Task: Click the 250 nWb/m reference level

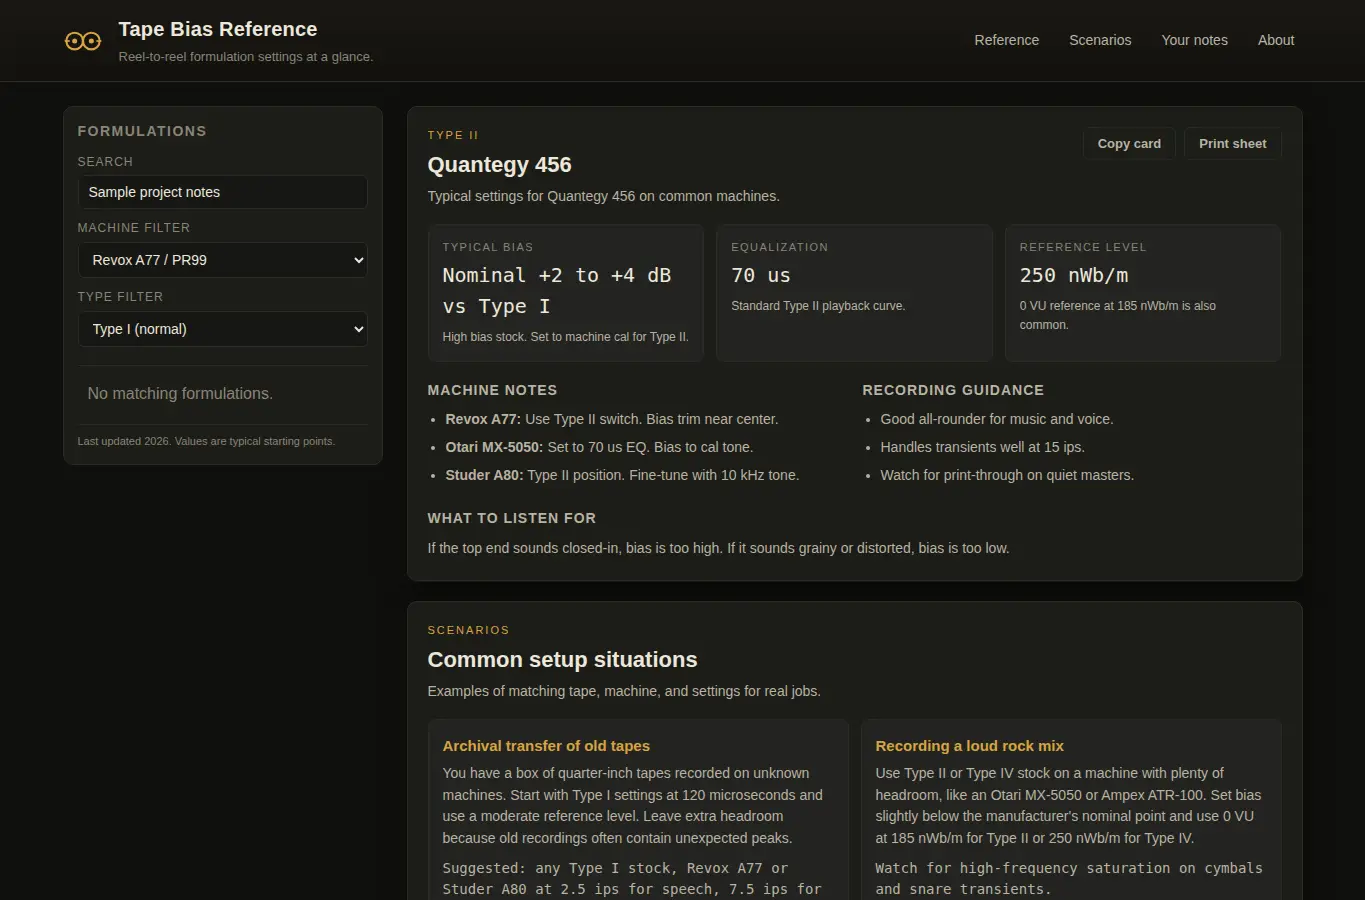Action: (1073, 275)
